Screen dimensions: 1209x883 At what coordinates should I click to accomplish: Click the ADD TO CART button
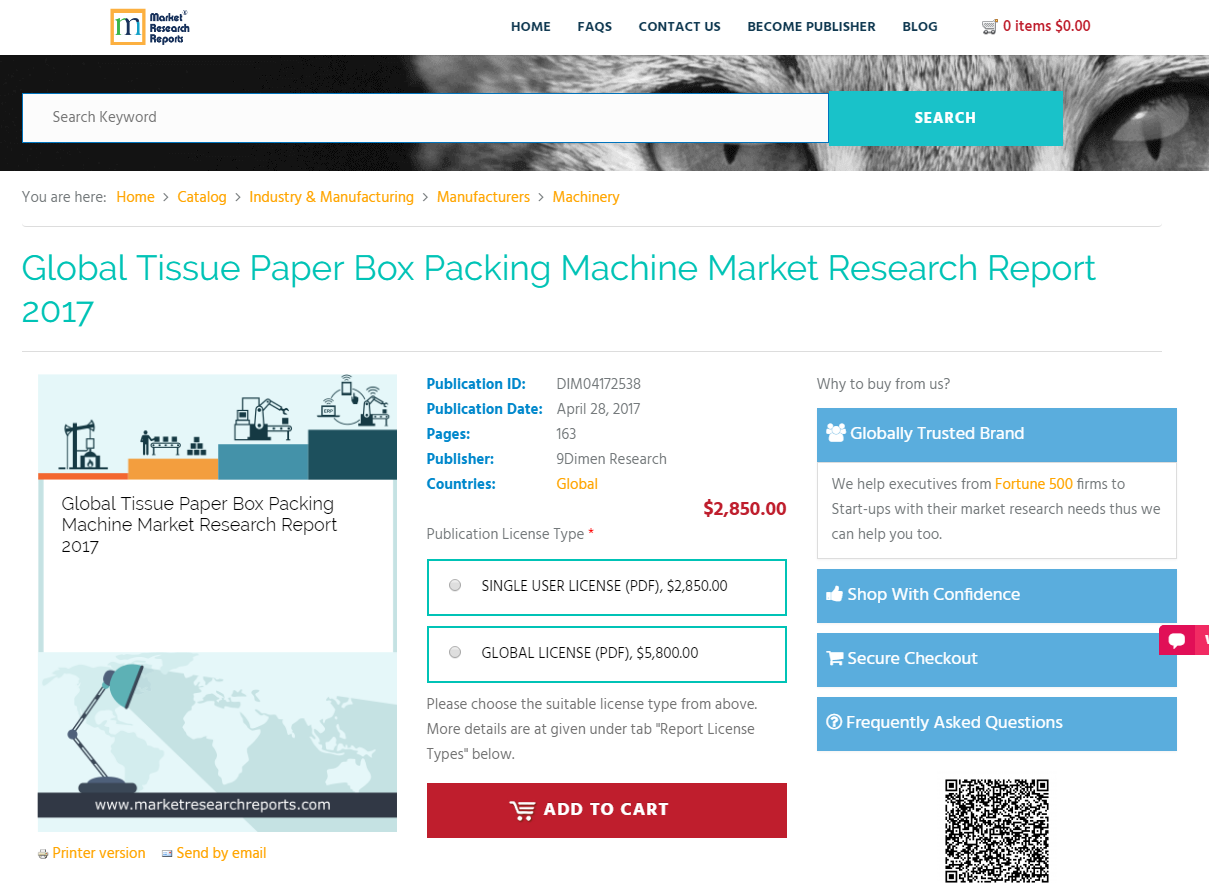tap(607, 810)
